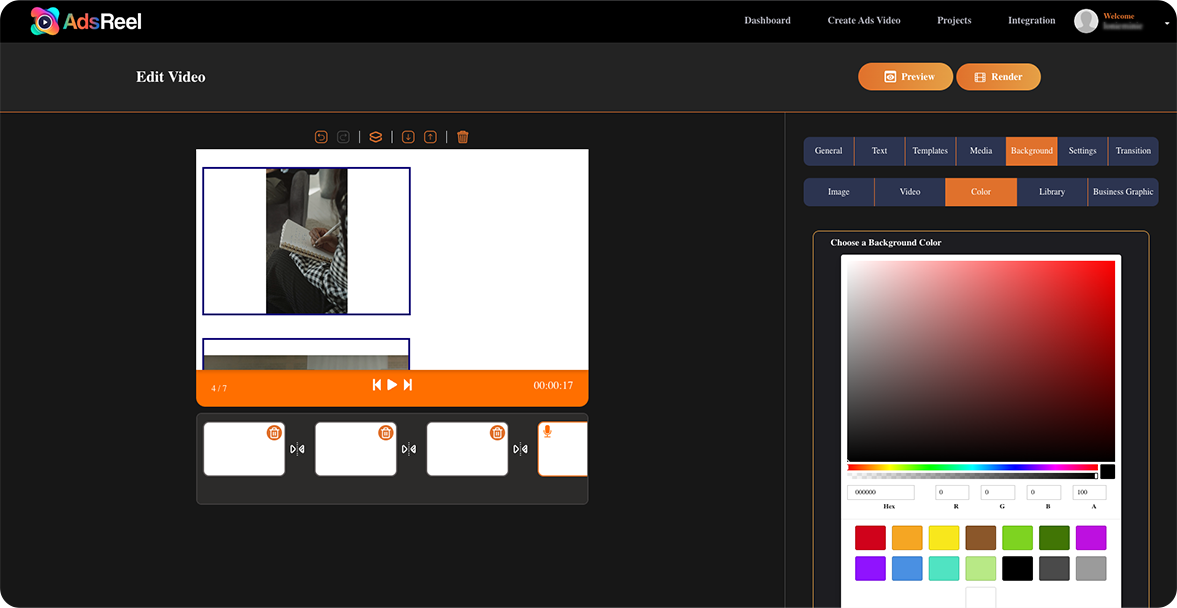Delete the first slide using its trash icon
The width and height of the screenshot is (1177, 608).
tap(274, 432)
